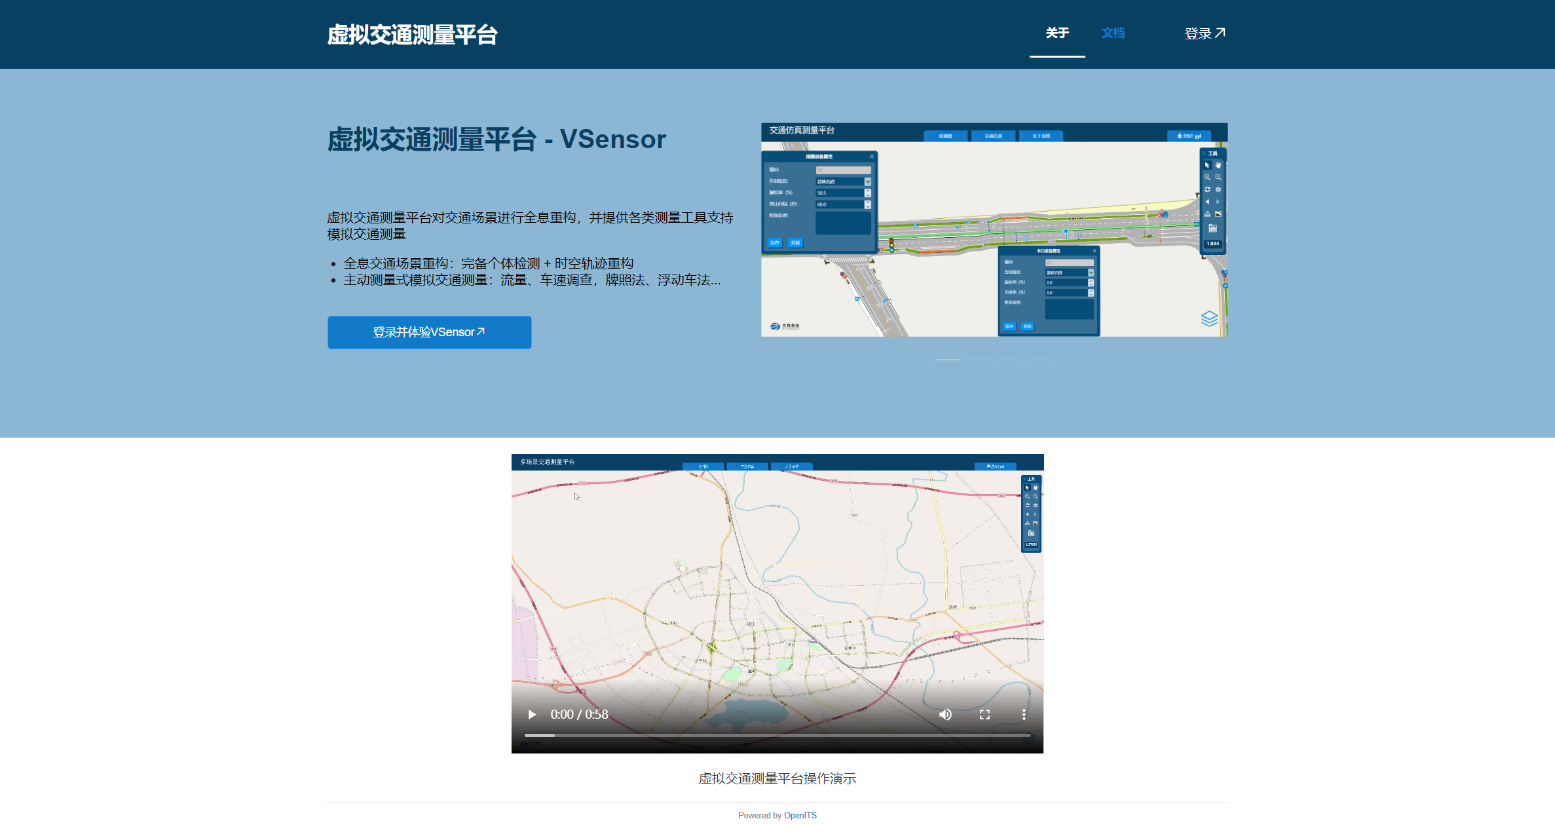
Task: Open the 文档 navigation tab
Action: click(x=1113, y=33)
